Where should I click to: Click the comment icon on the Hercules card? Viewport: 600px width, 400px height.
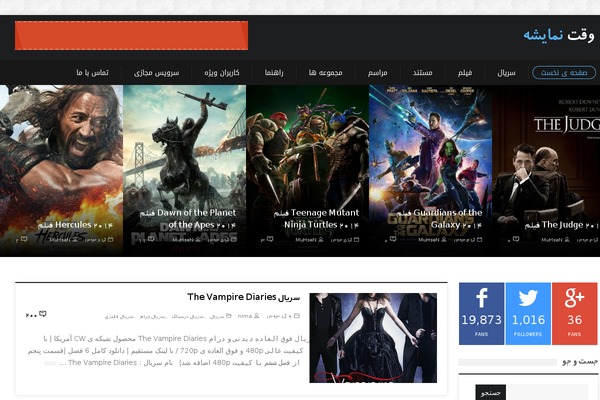24,239
